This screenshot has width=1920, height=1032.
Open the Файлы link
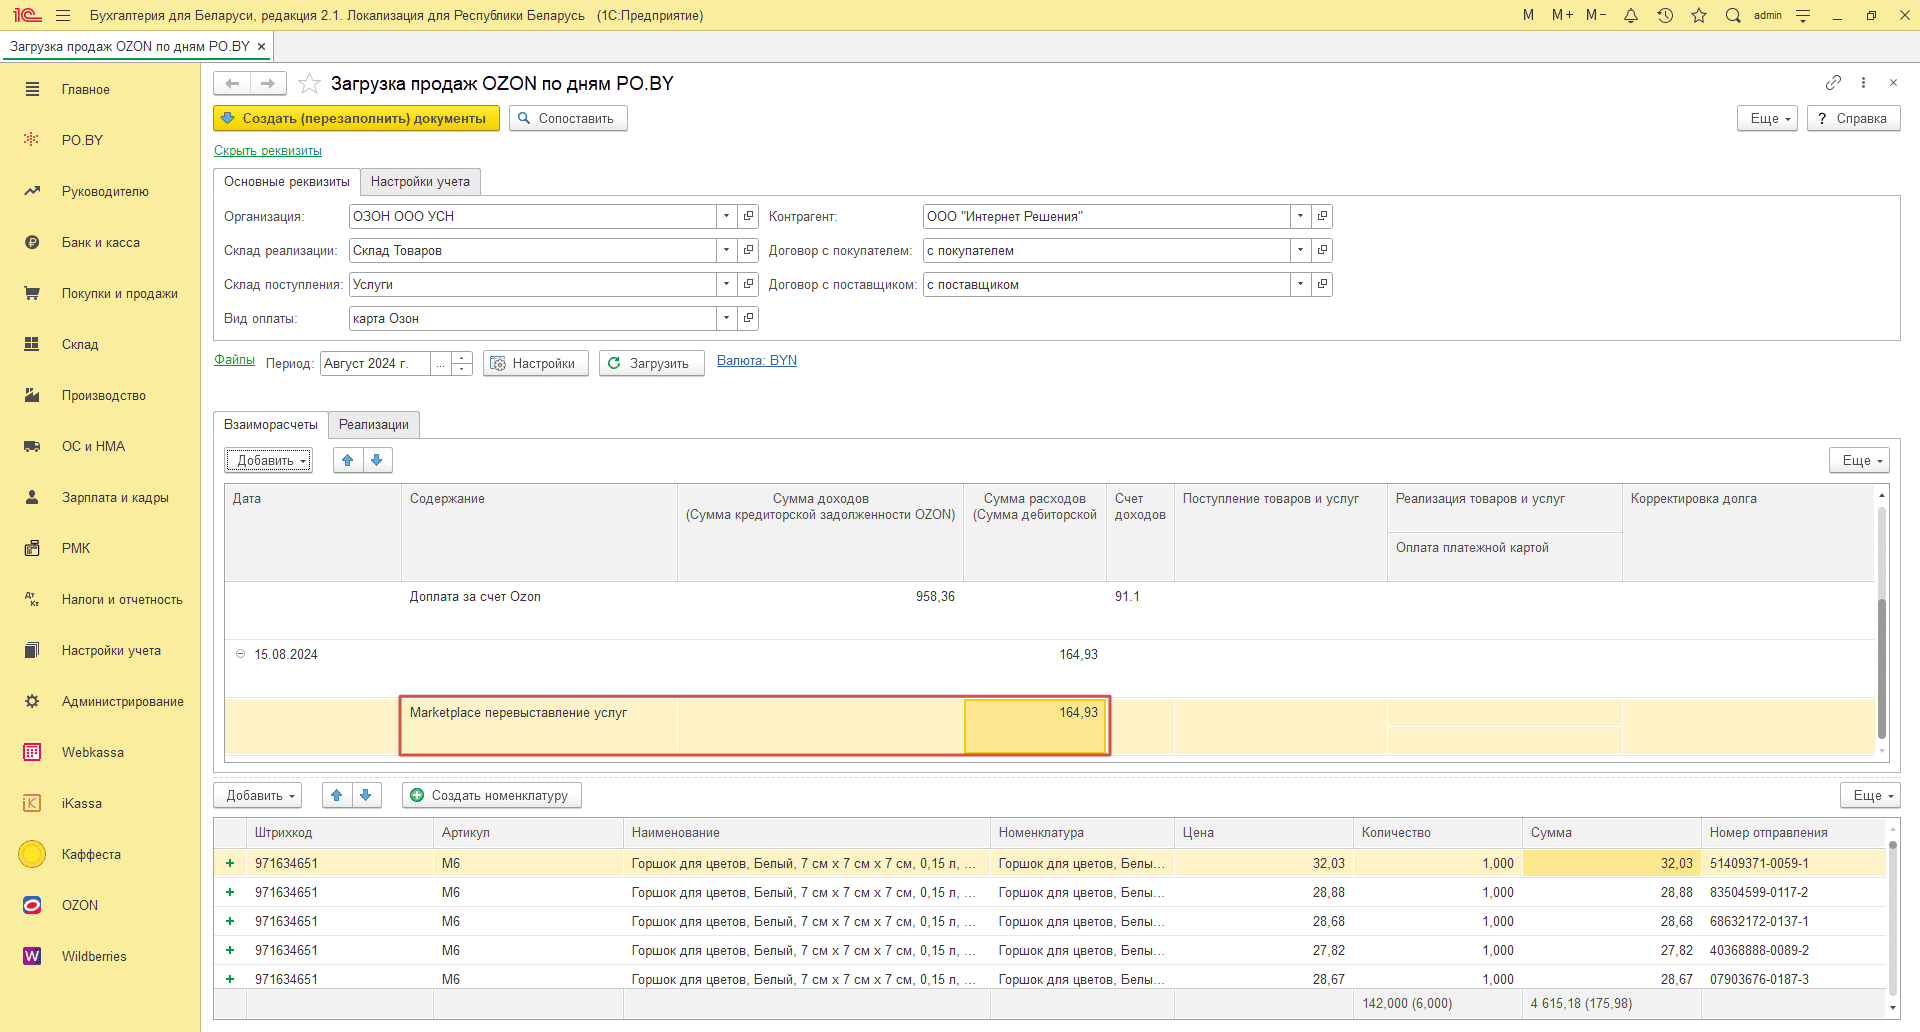point(234,359)
